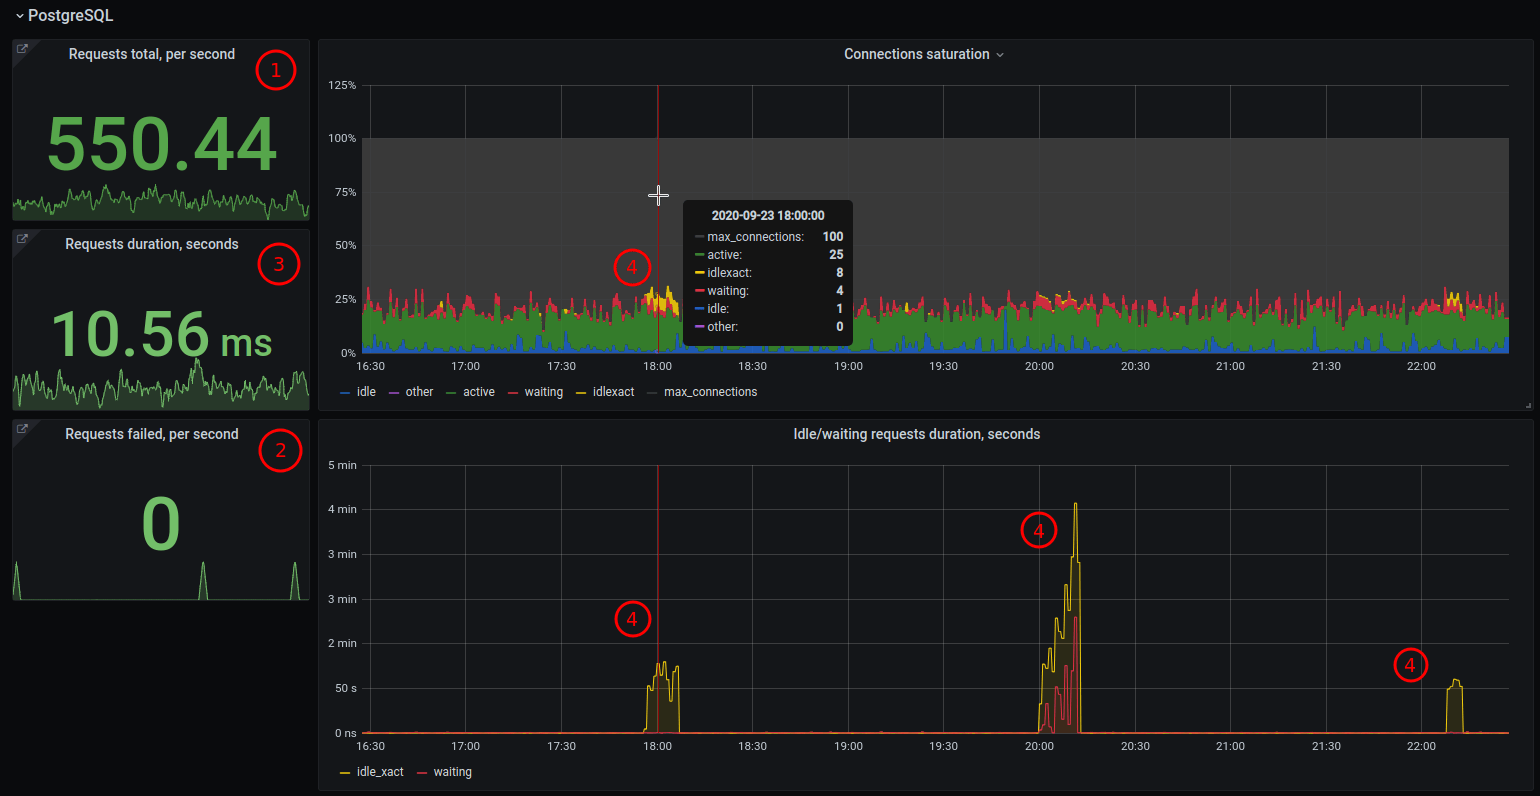Click the tooltip timestamp 2020-09-23 18:00:00

768,215
